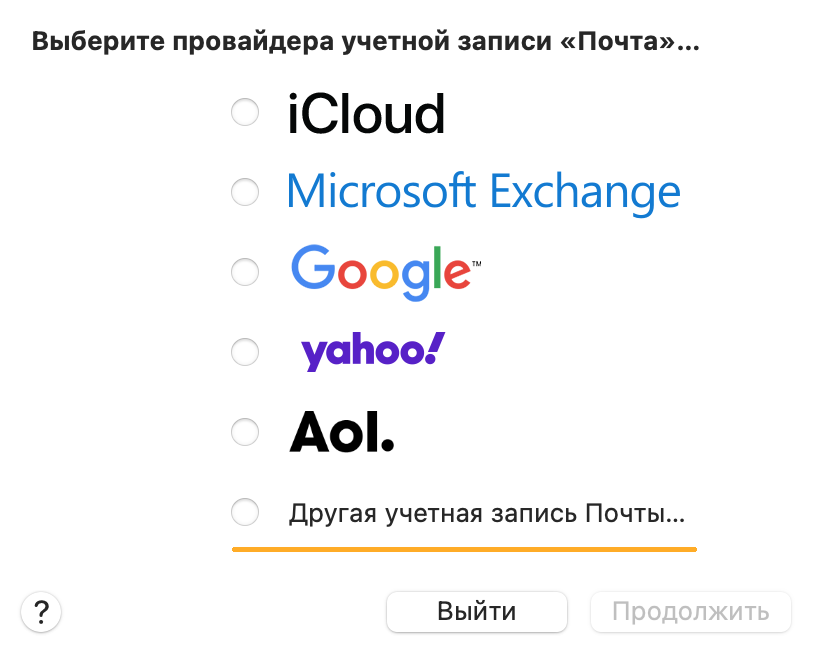This screenshot has height=661, width=823.
Task: Choose the Microsoft Exchange radio option
Action: coord(245,192)
